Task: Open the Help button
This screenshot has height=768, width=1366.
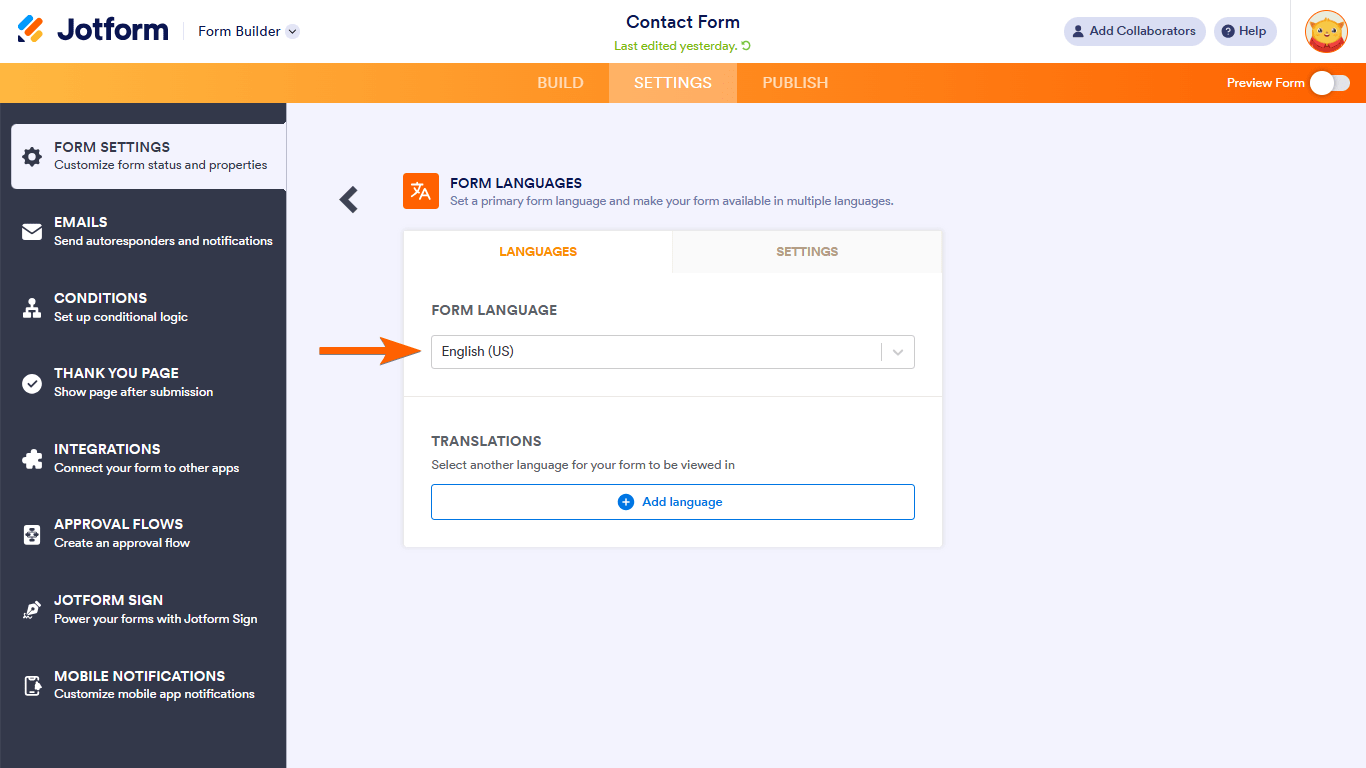Action: click(1244, 31)
